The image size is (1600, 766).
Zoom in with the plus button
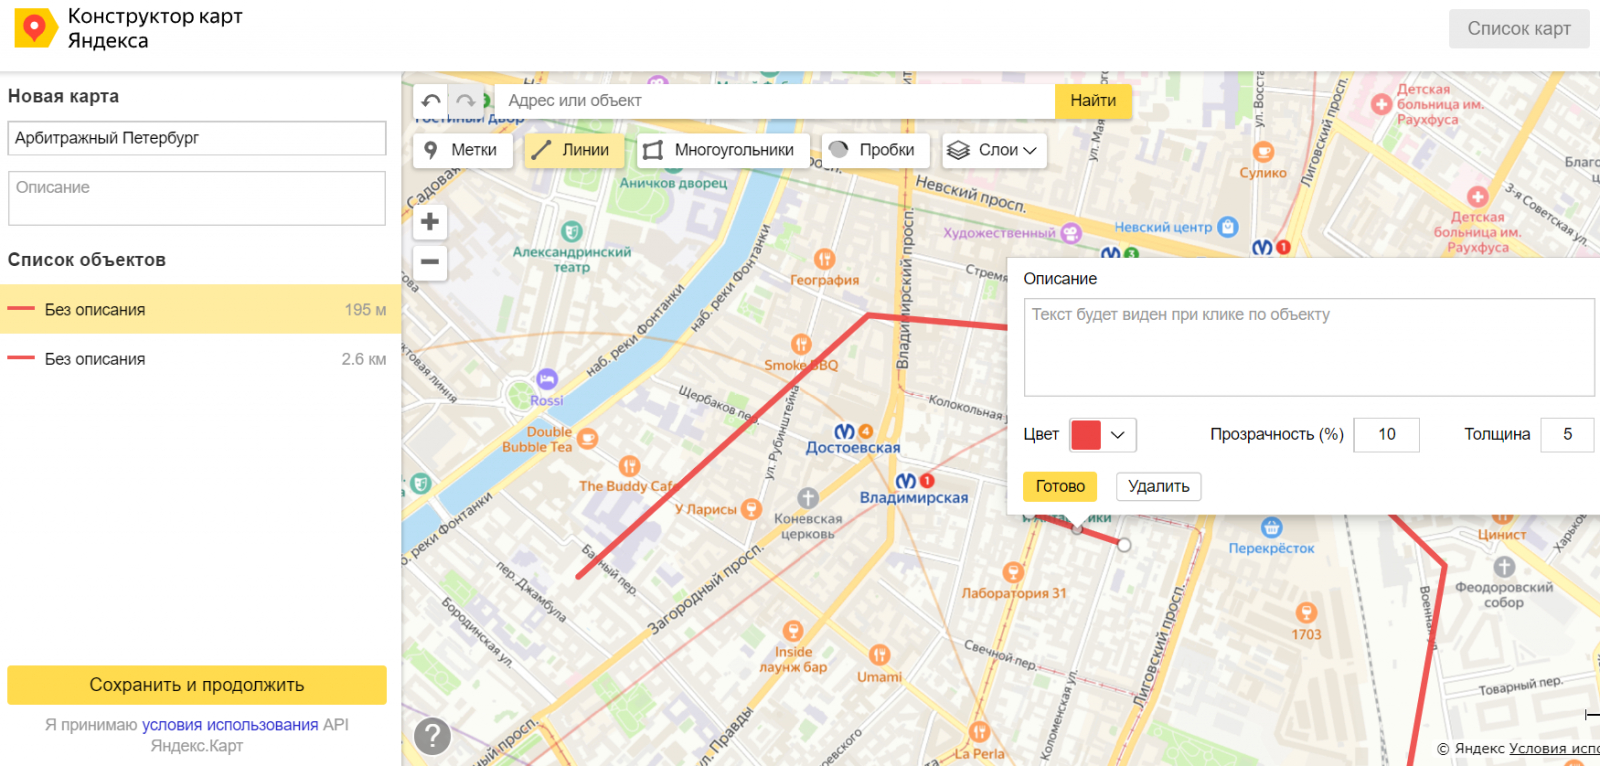[430, 222]
